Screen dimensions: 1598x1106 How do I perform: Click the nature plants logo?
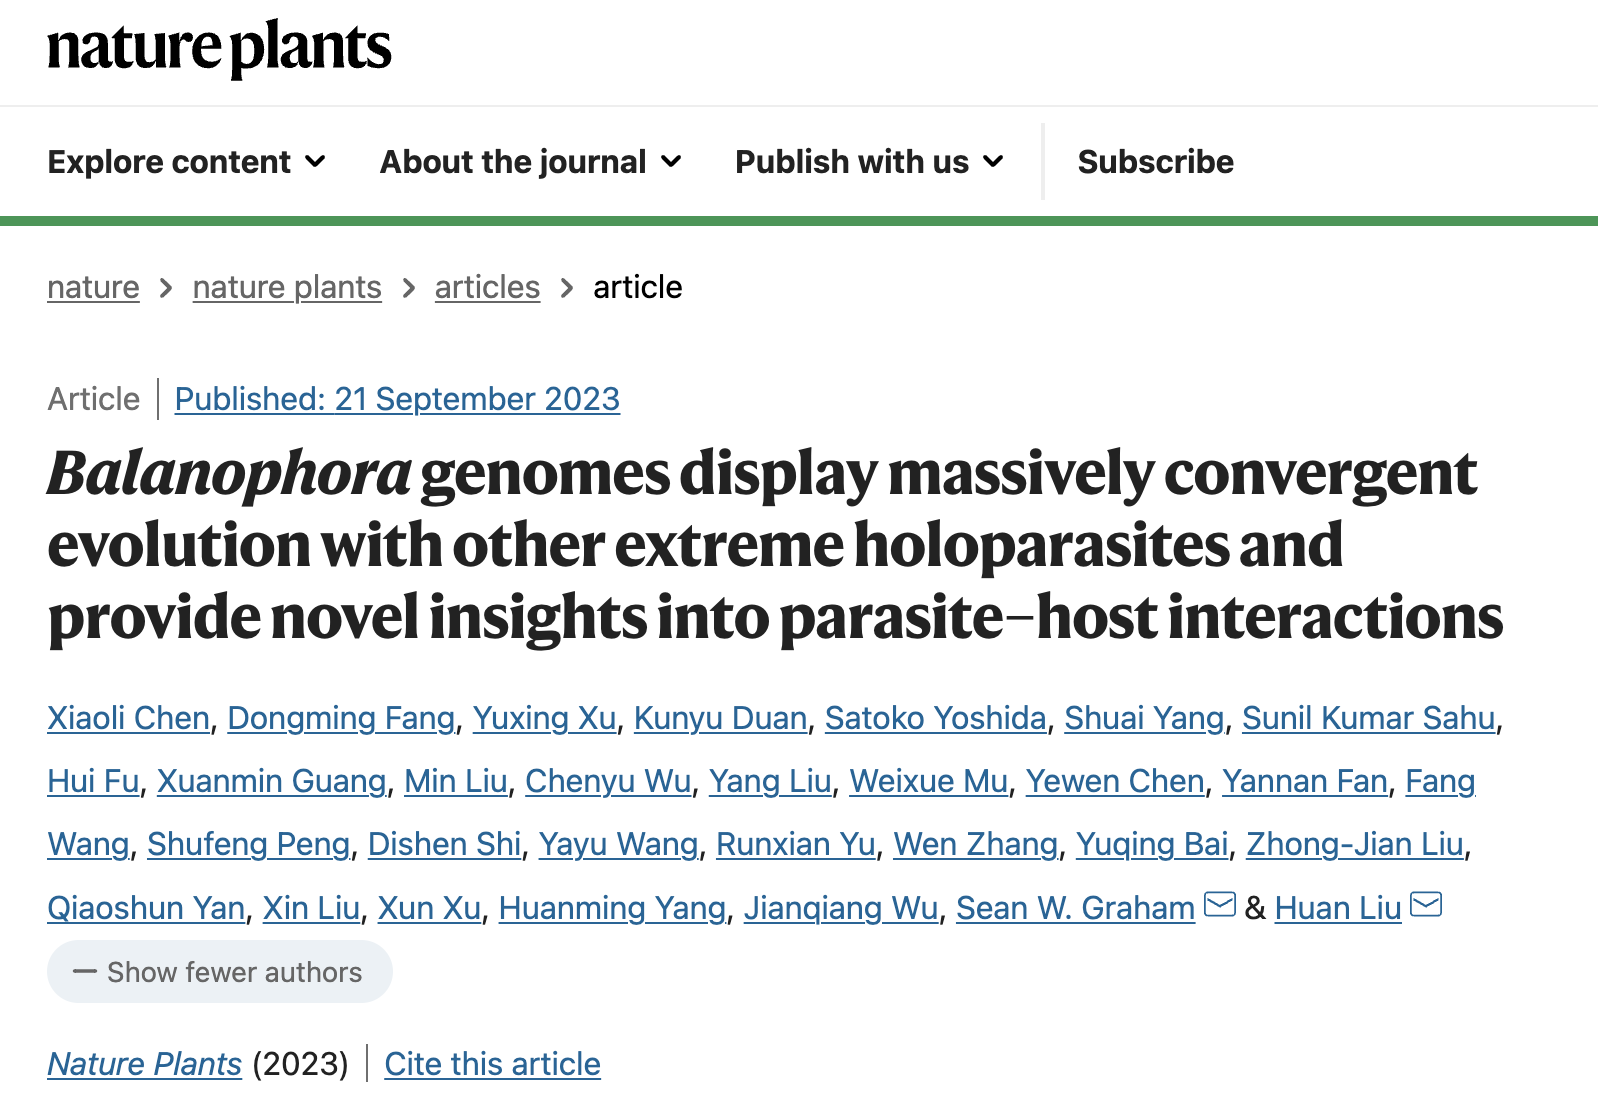click(x=219, y=48)
